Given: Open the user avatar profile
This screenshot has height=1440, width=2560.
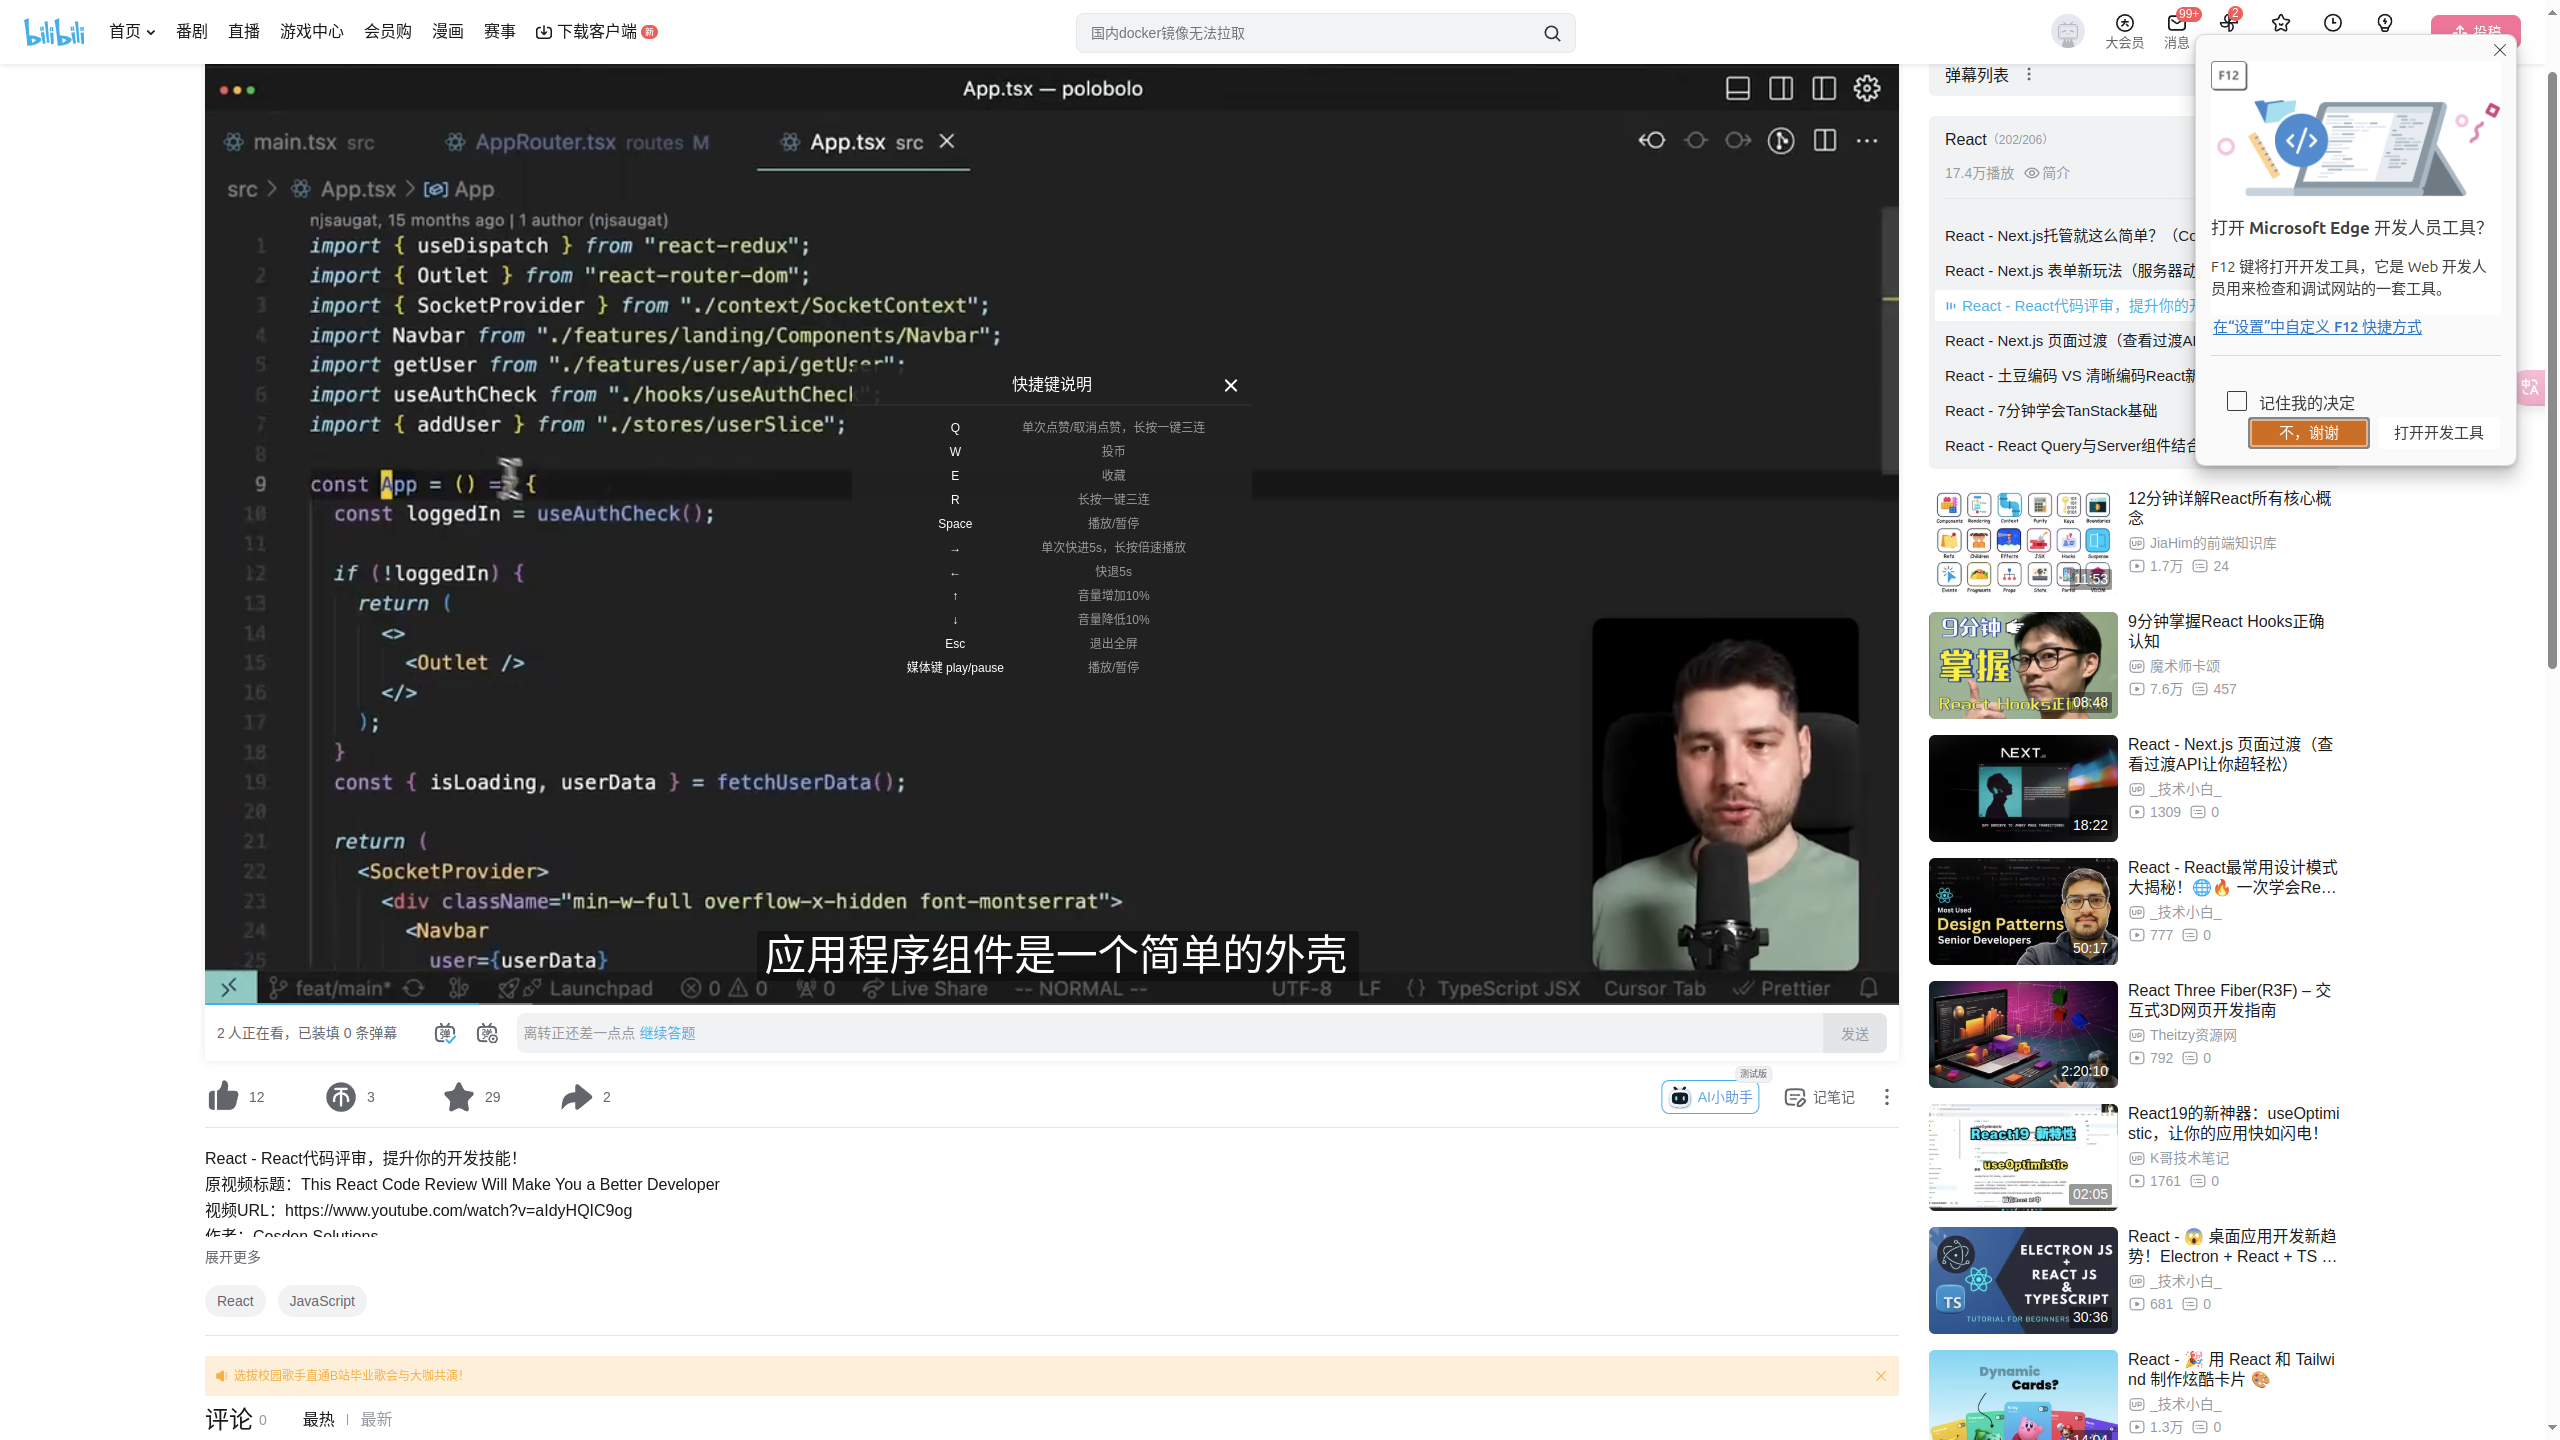Looking at the screenshot, I should 2067,32.
